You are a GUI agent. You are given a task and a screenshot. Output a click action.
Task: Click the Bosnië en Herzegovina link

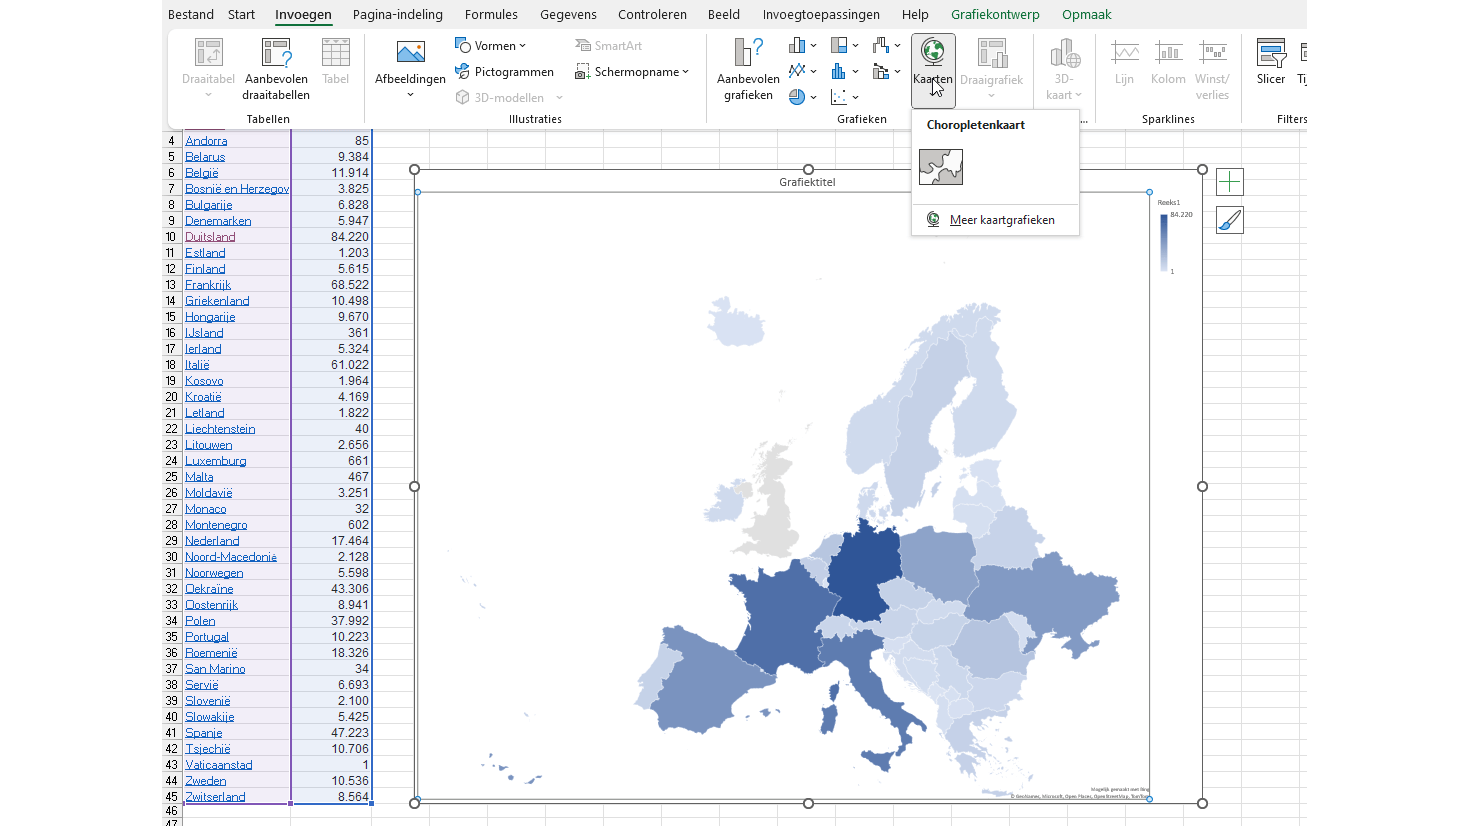(x=237, y=189)
